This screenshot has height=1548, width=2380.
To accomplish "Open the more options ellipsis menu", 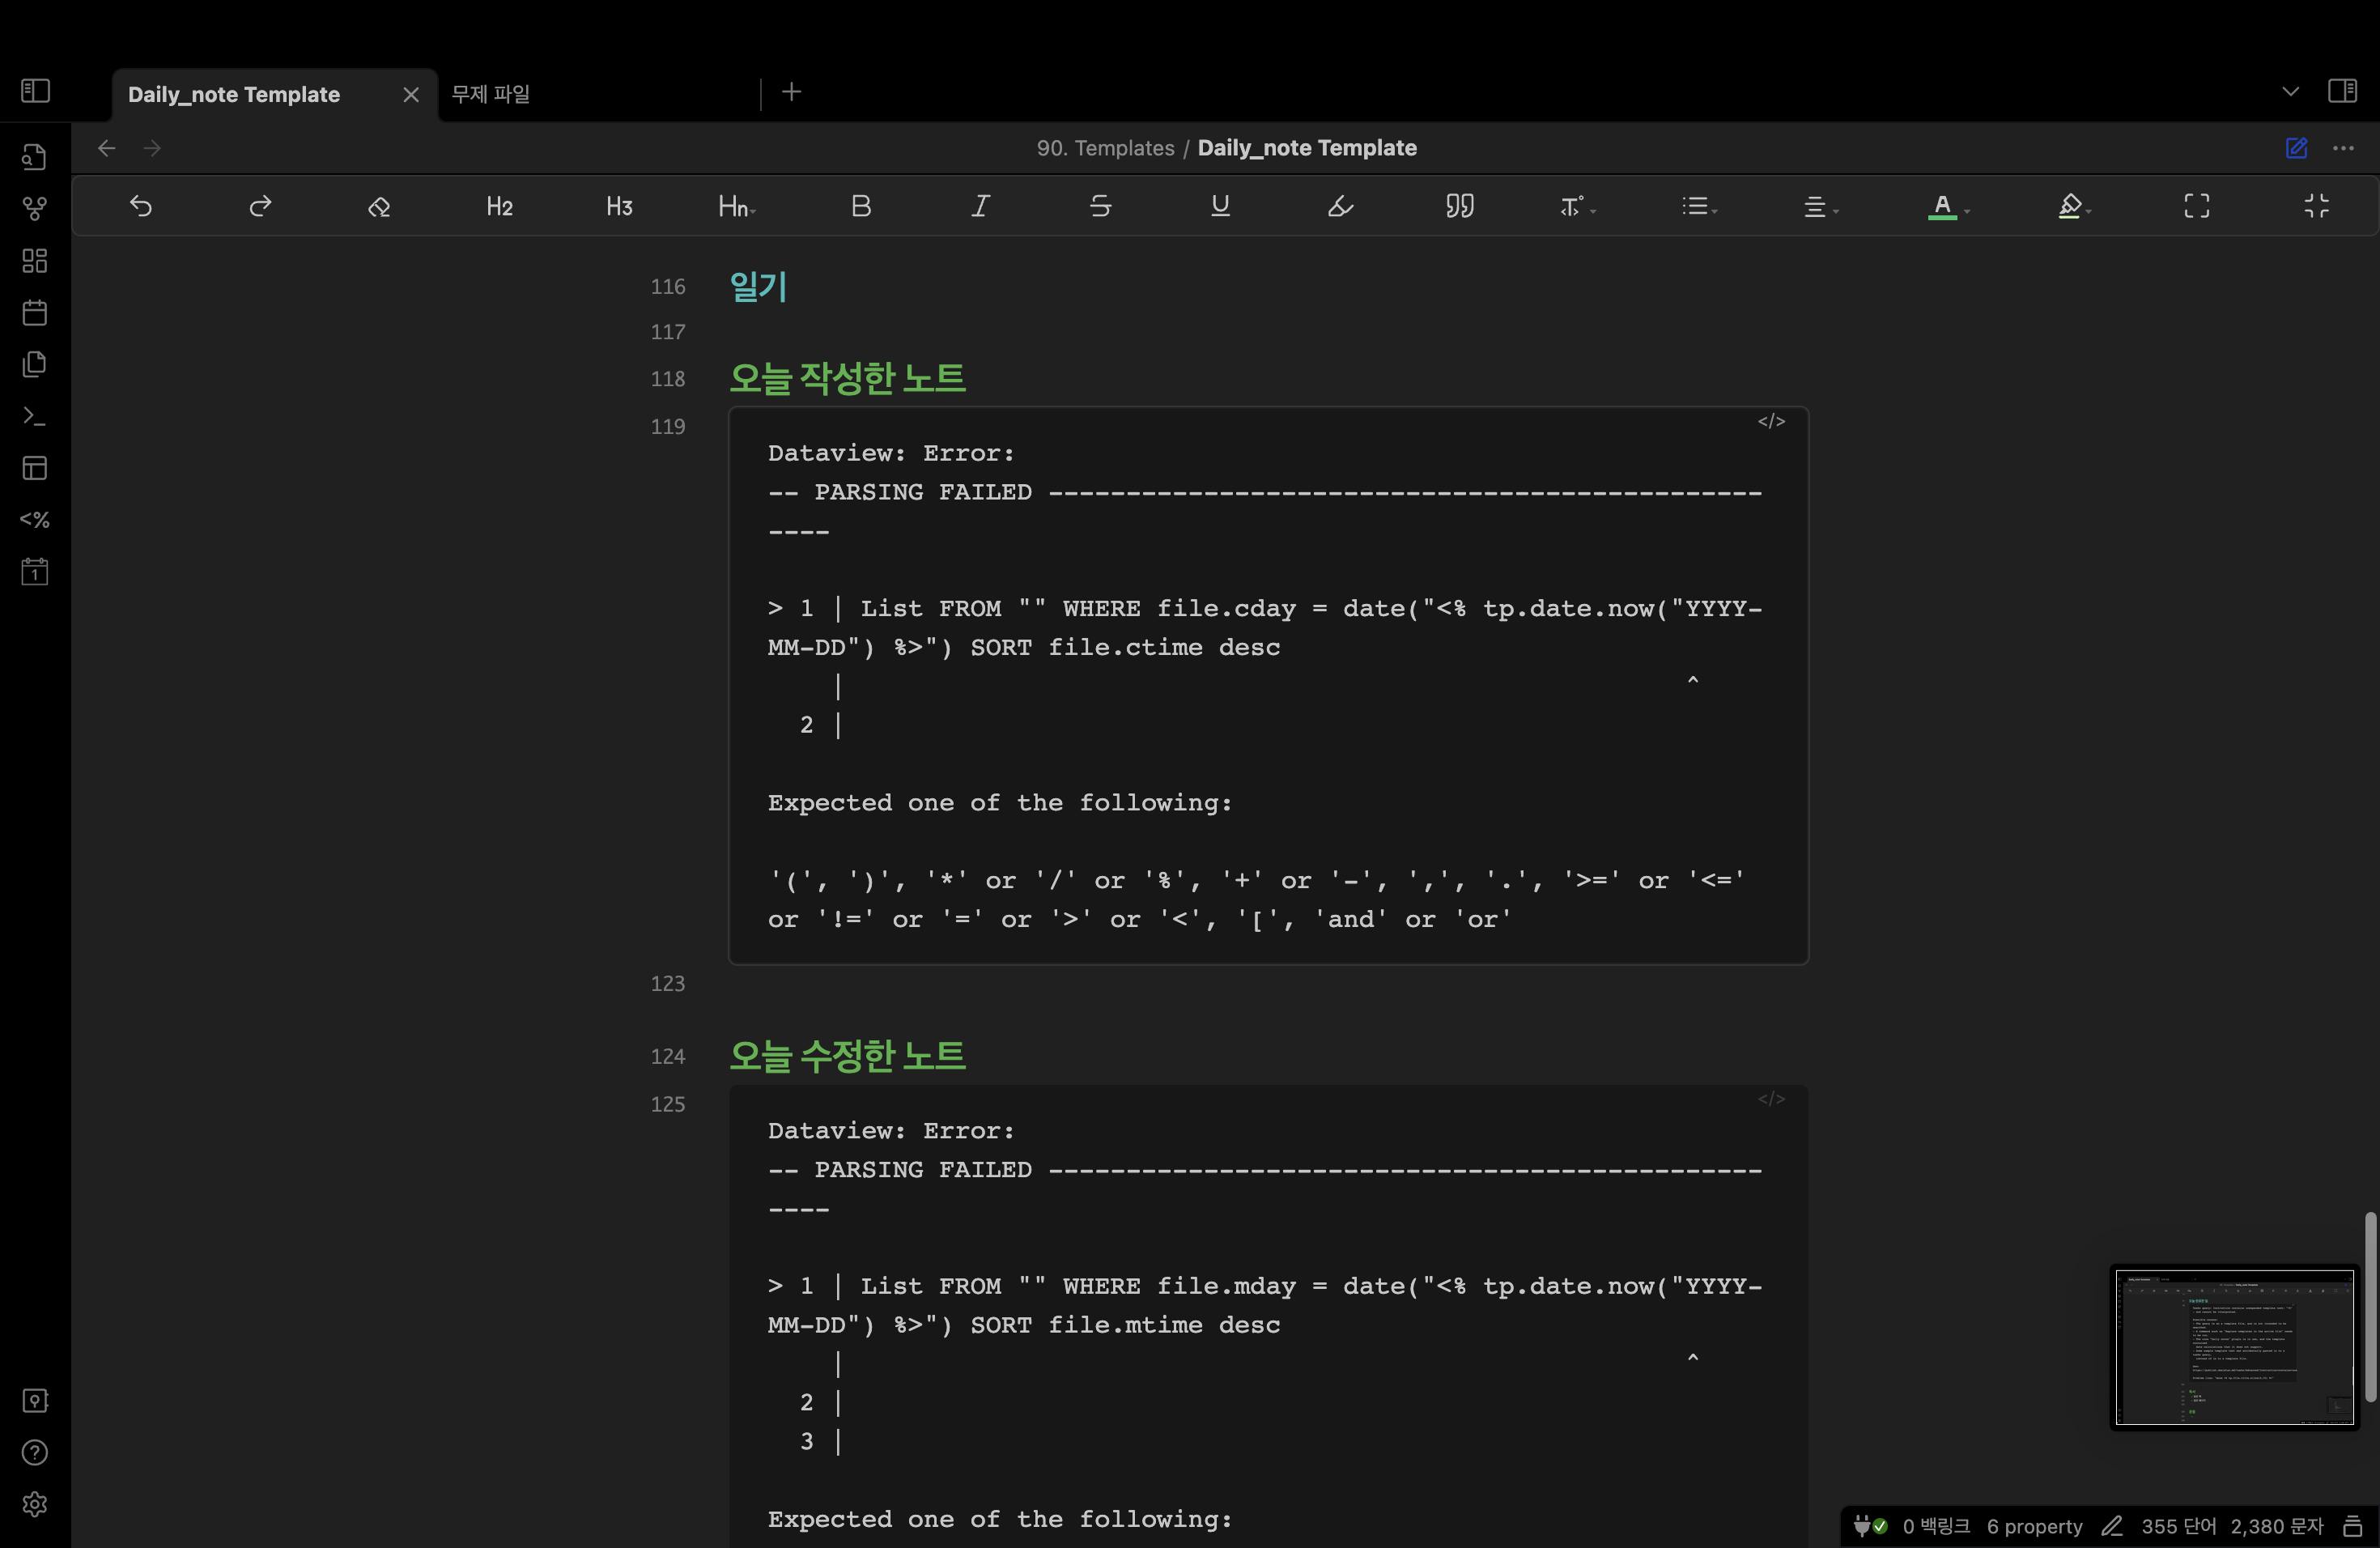I will tap(2343, 148).
